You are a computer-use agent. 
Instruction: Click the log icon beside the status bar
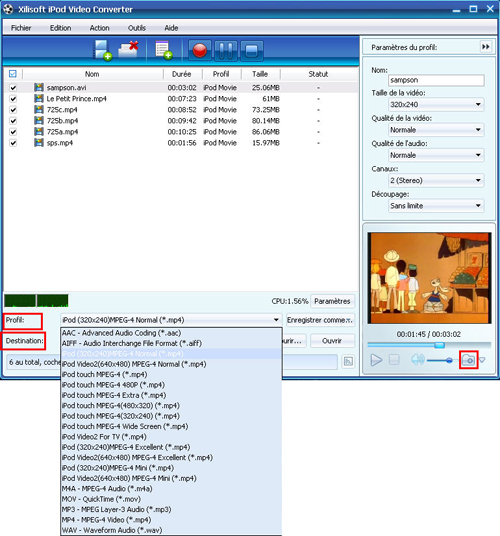click(x=348, y=362)
